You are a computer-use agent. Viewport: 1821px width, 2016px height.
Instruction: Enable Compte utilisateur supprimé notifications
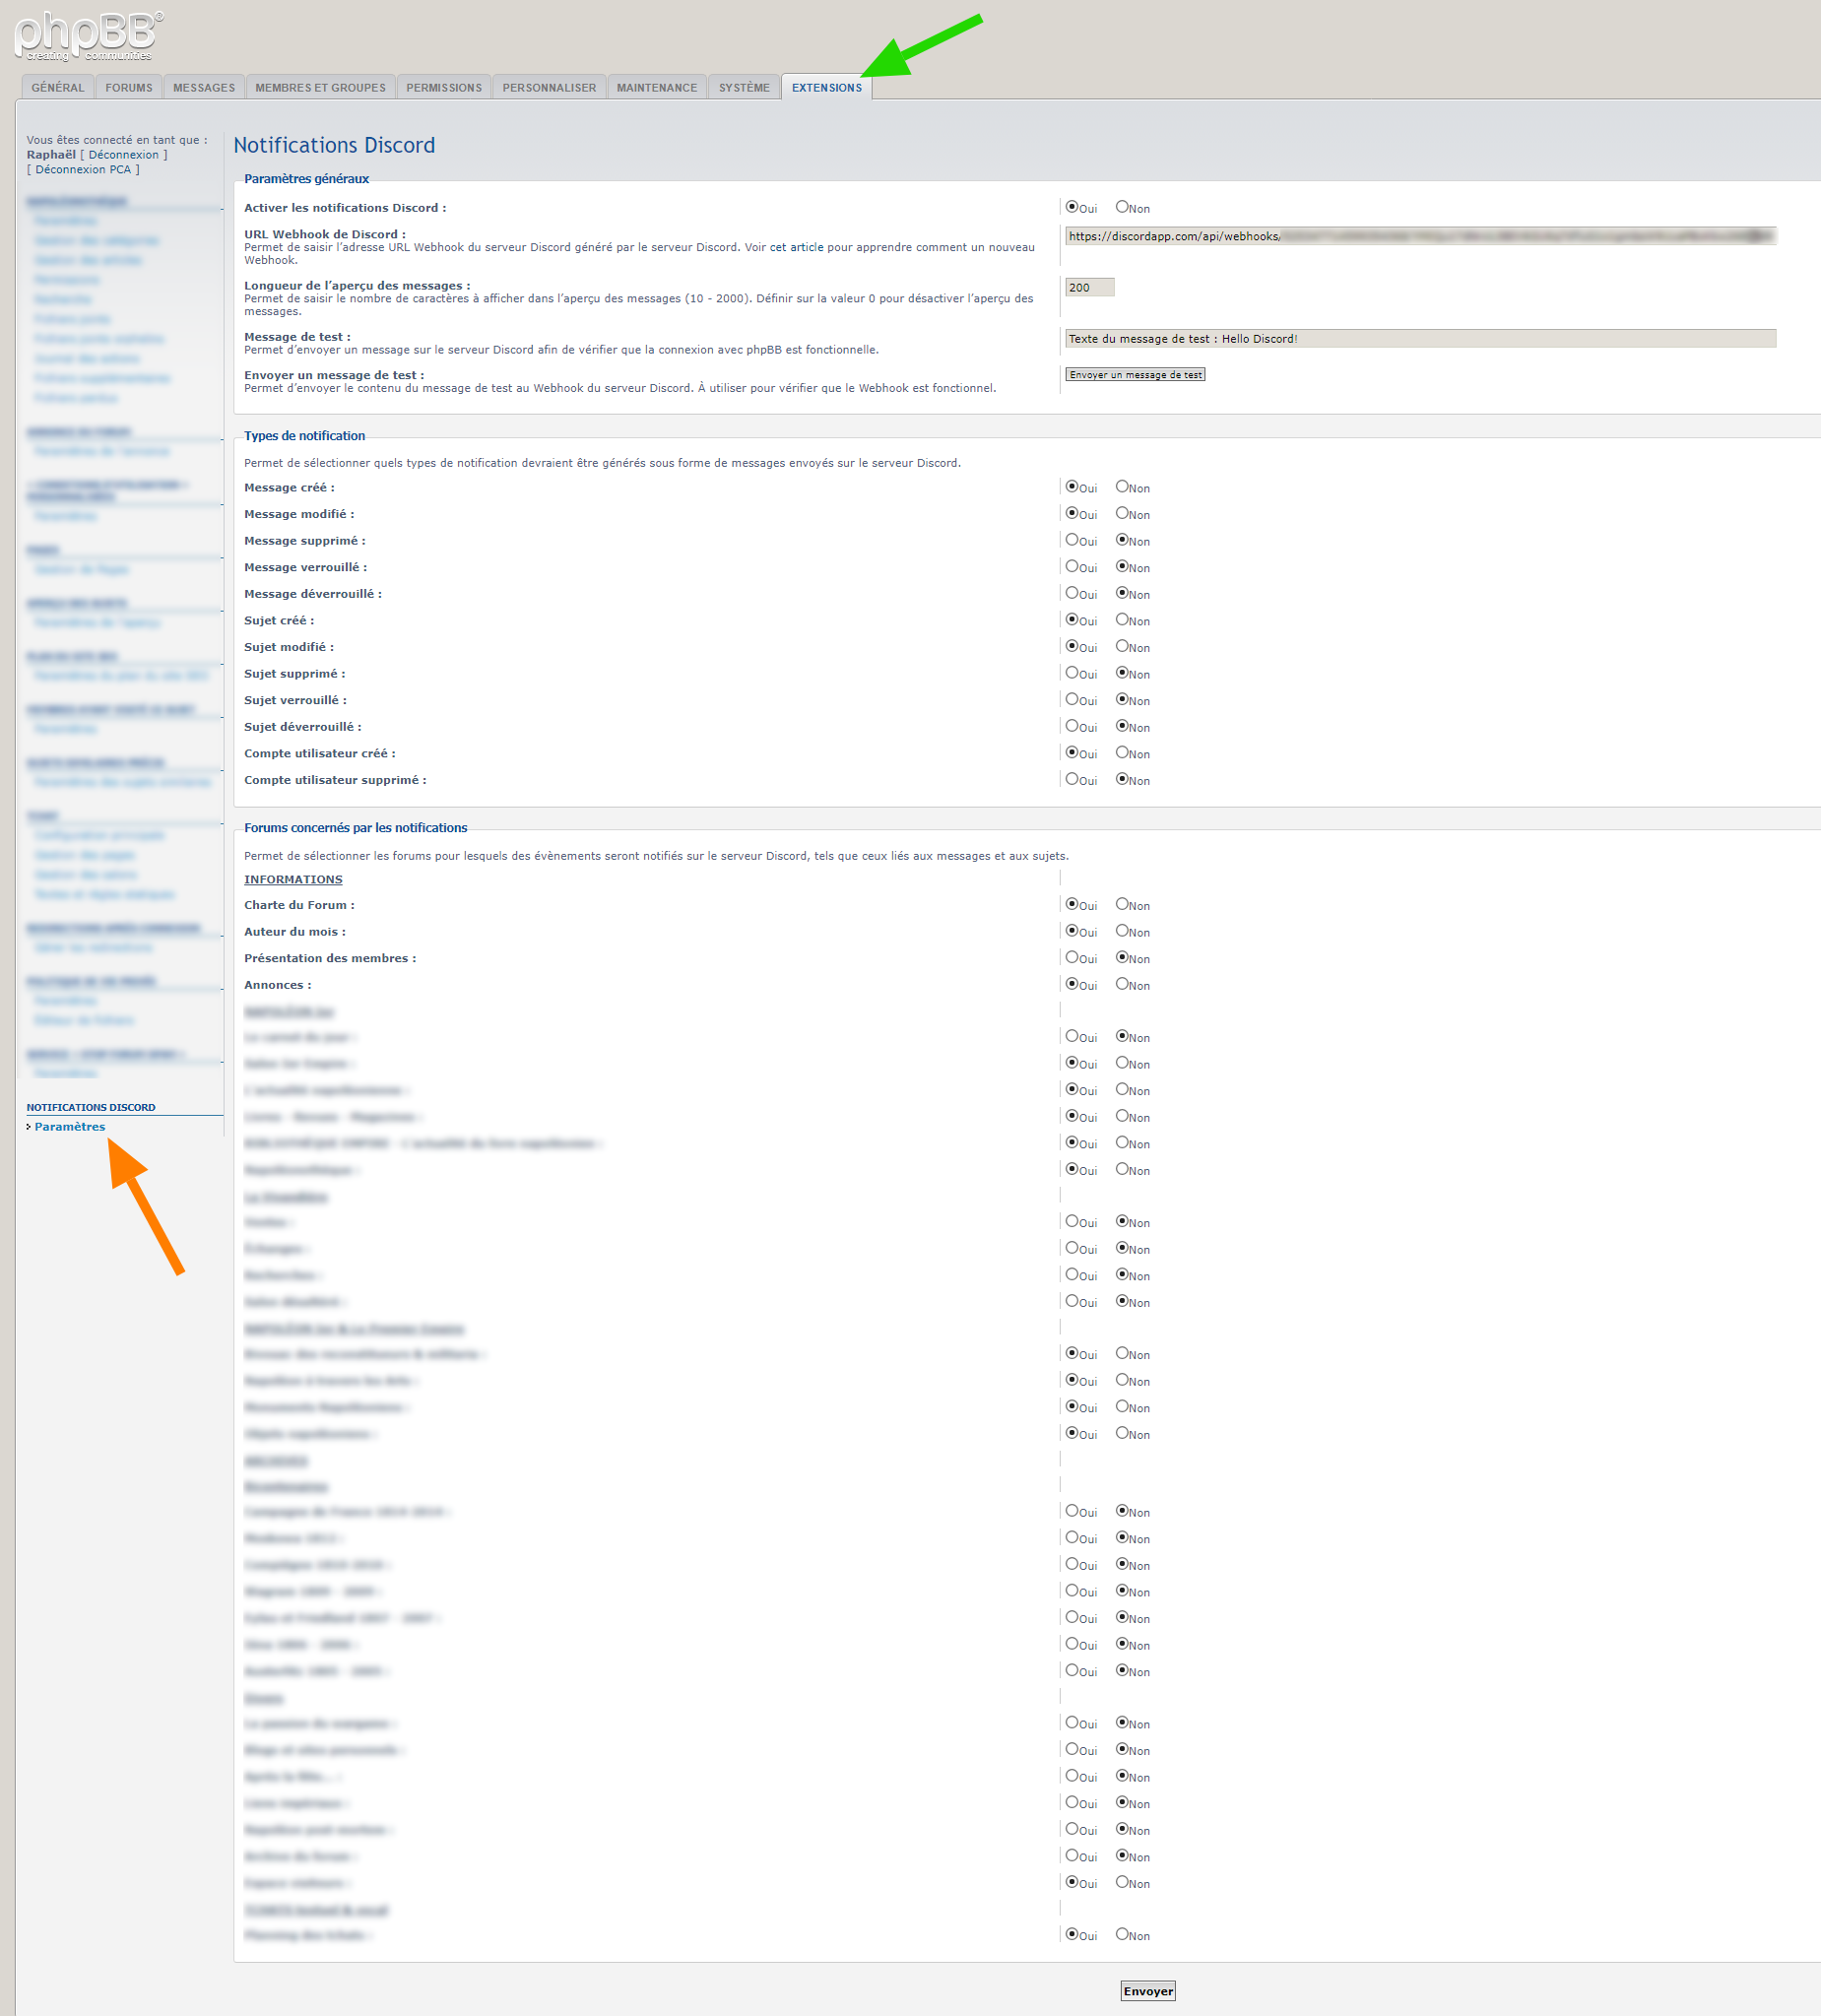[1072, 779]
